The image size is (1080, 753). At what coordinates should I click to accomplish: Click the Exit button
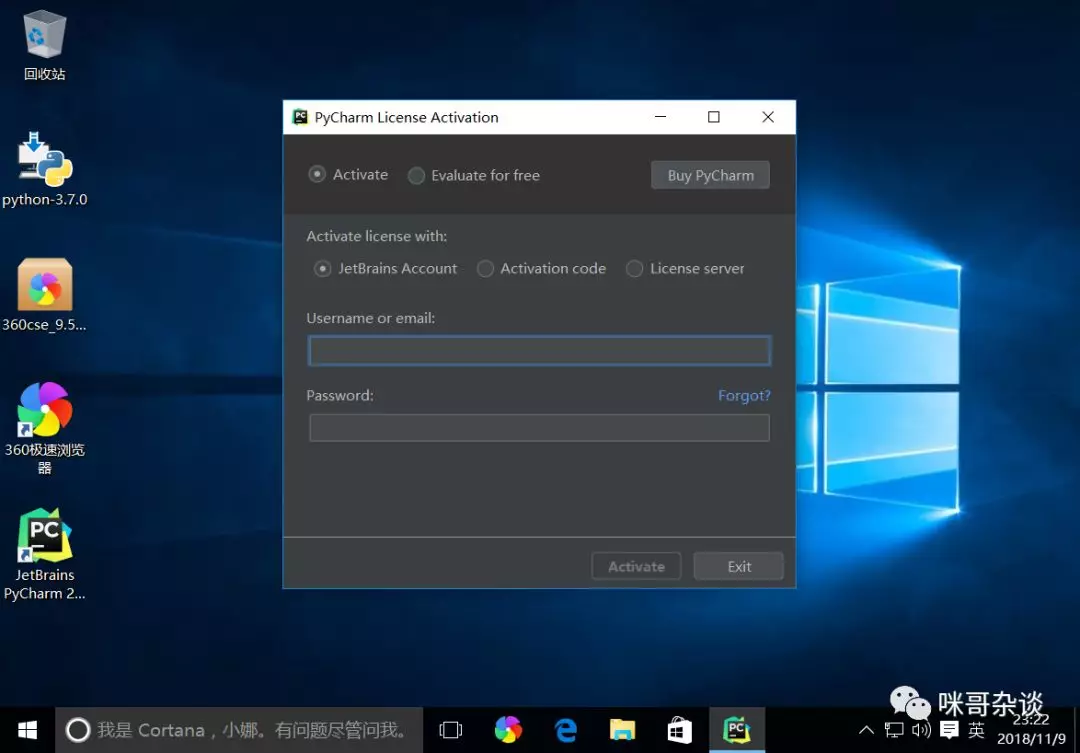(x=738, y=566)
